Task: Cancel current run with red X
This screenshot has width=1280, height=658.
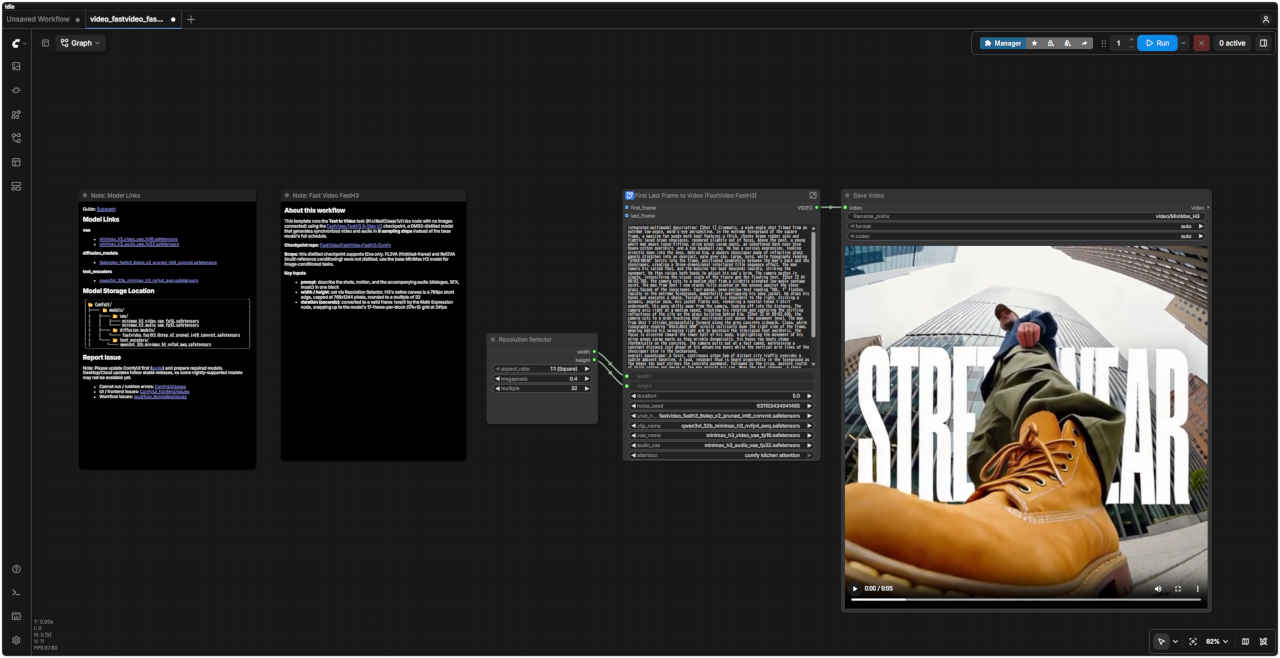Action: [1201, 43]
